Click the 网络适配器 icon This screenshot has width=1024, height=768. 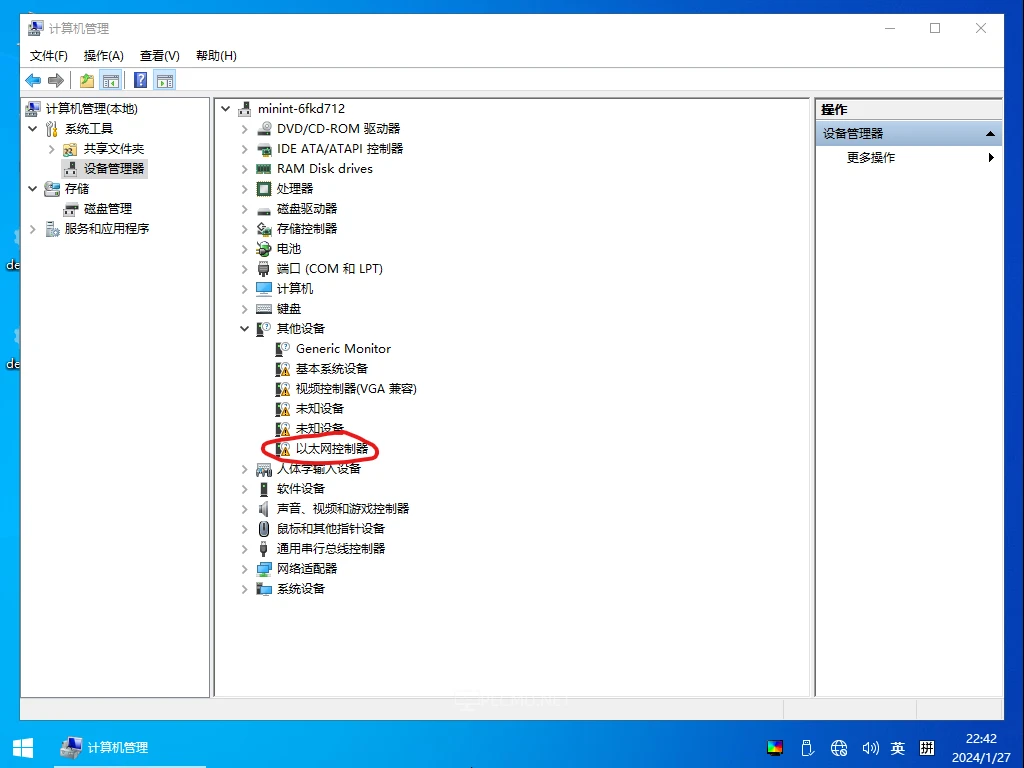tap(264, 569)
